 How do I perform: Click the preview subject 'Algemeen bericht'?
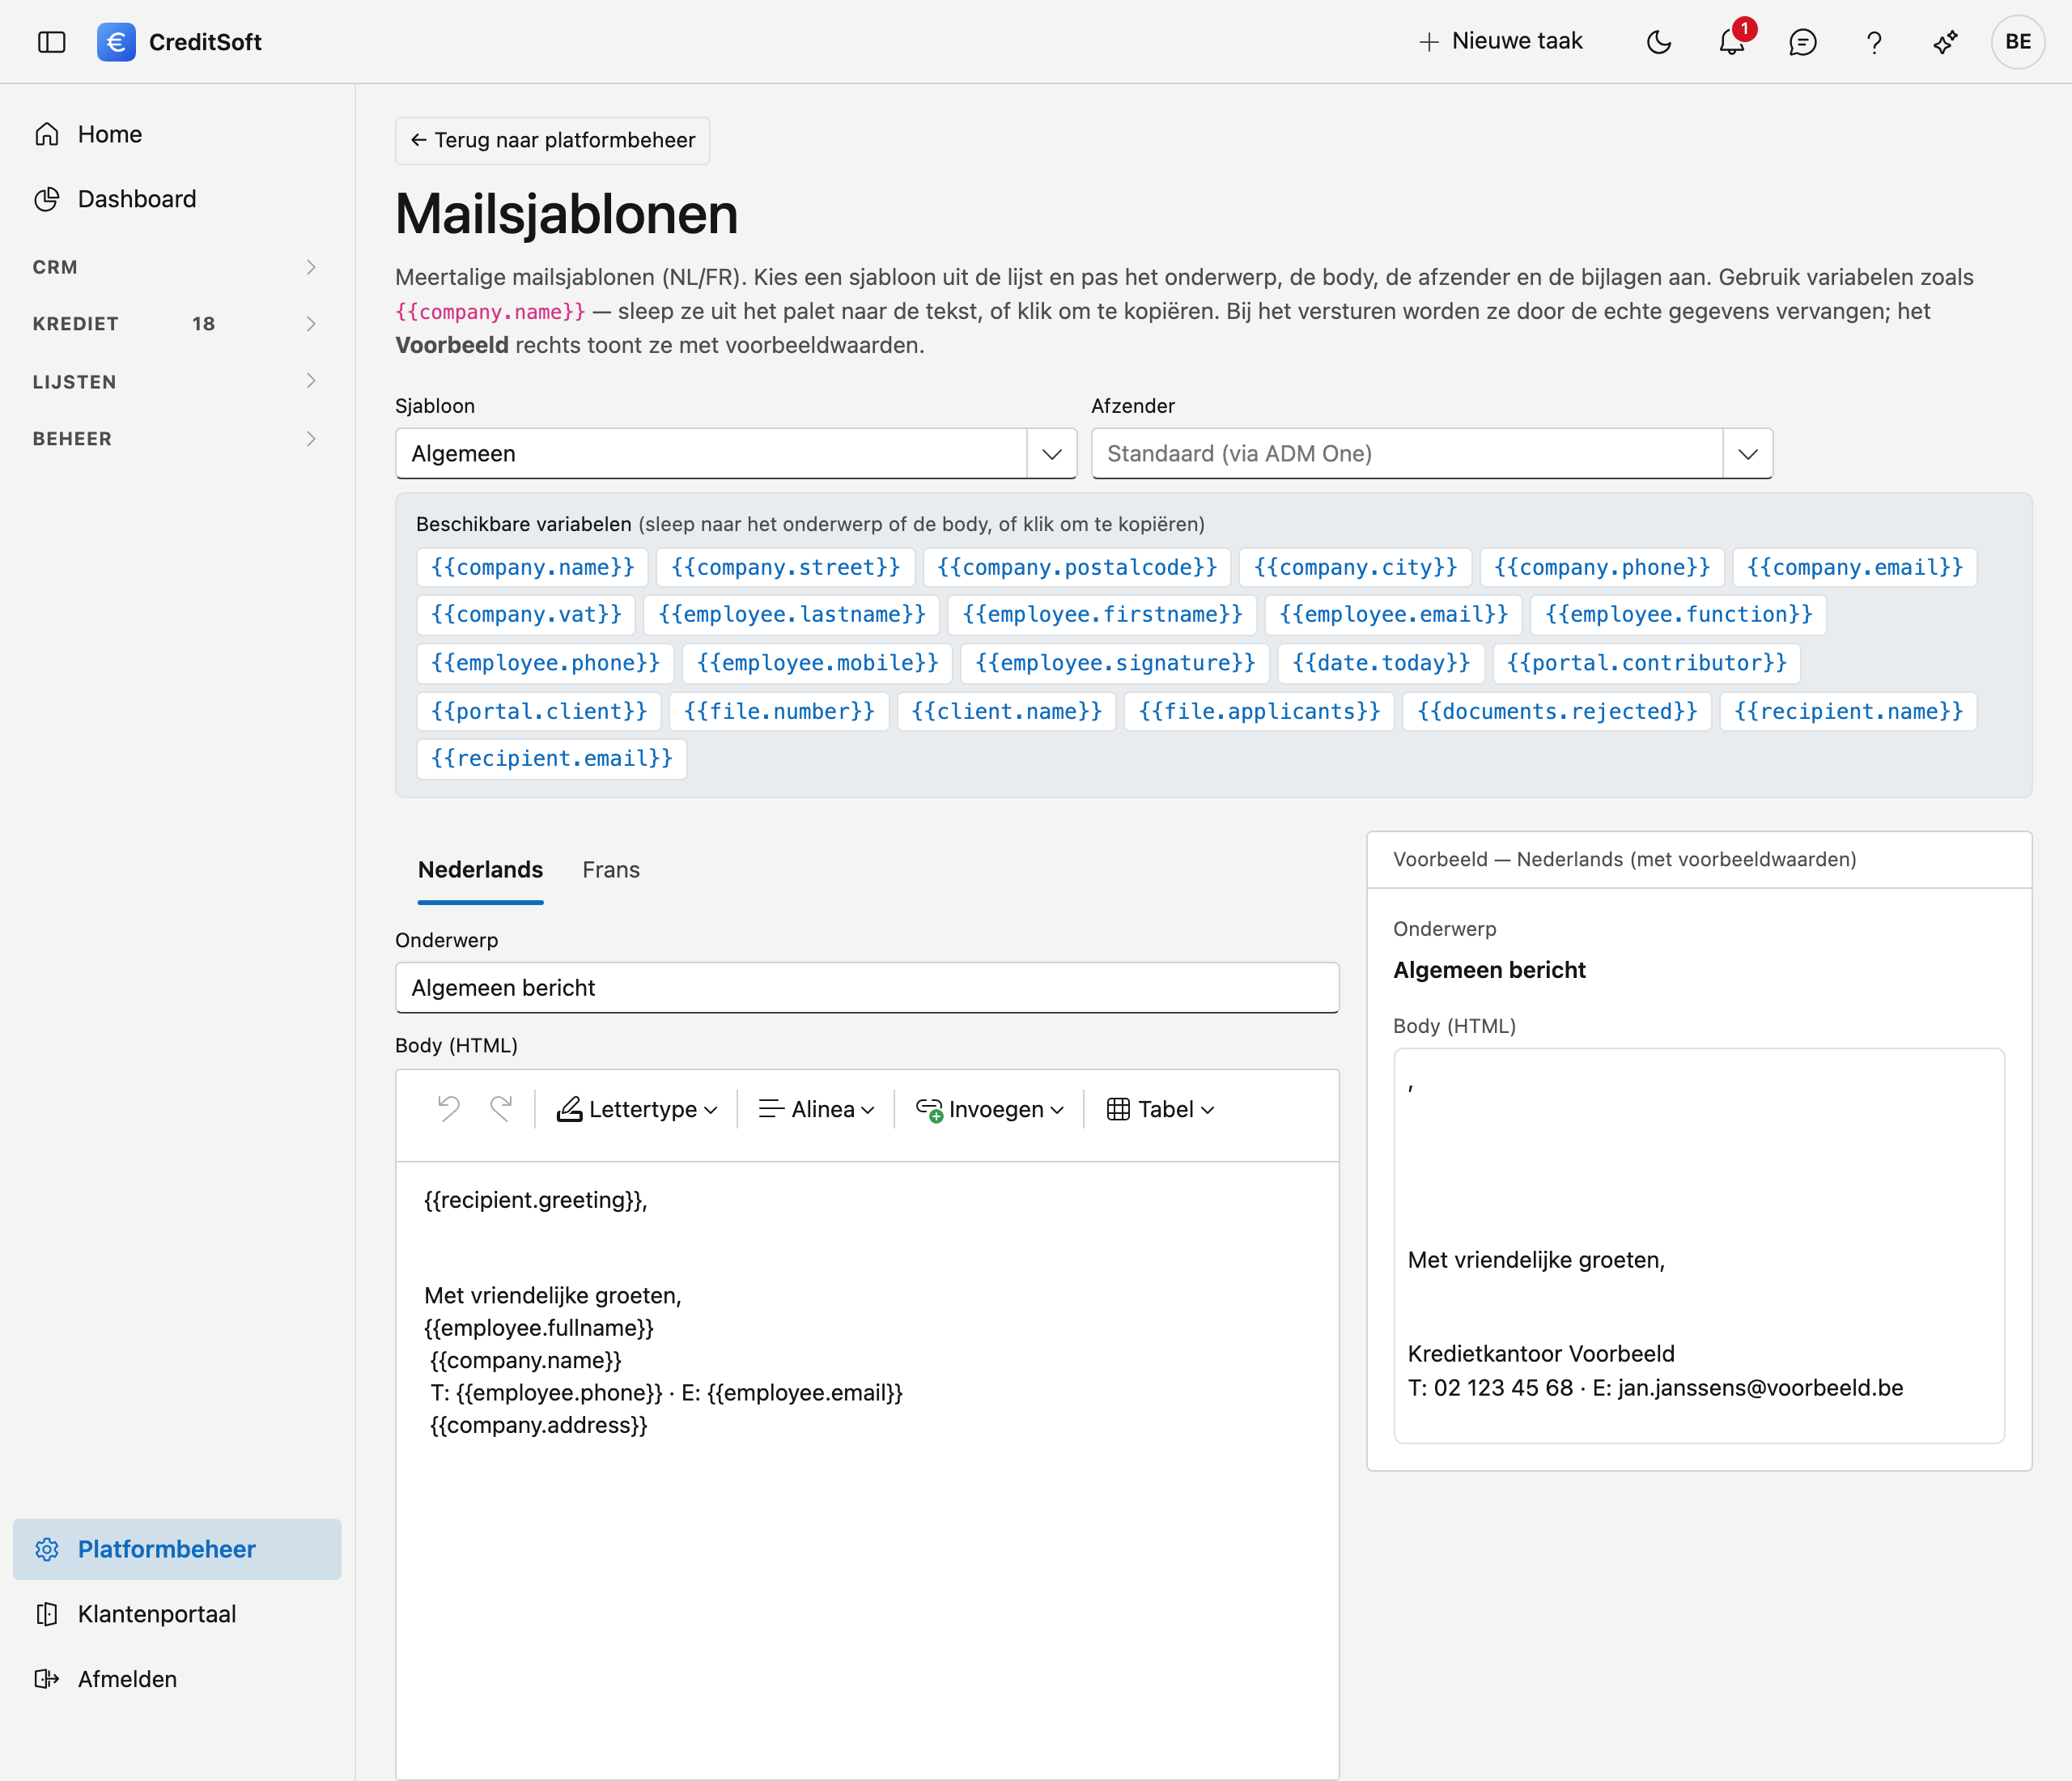[1489, 970]
